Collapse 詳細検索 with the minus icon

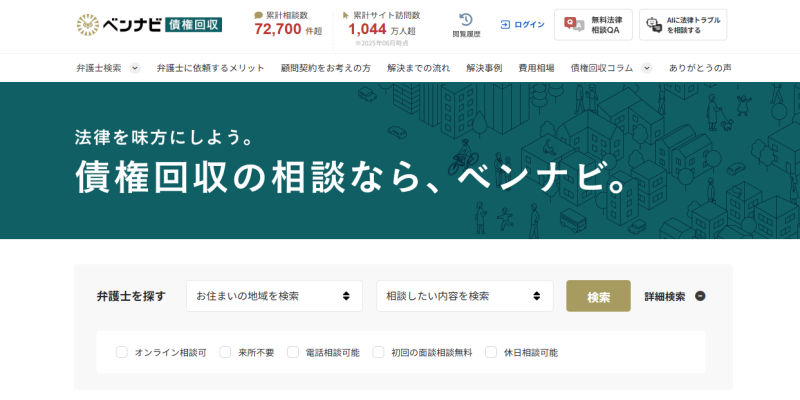tap(700, 296)
